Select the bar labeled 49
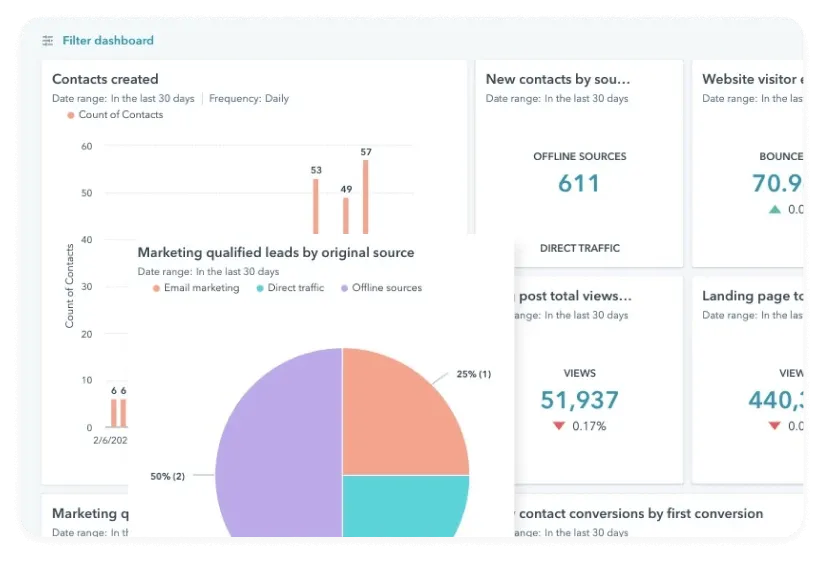 tap(346, 216)
